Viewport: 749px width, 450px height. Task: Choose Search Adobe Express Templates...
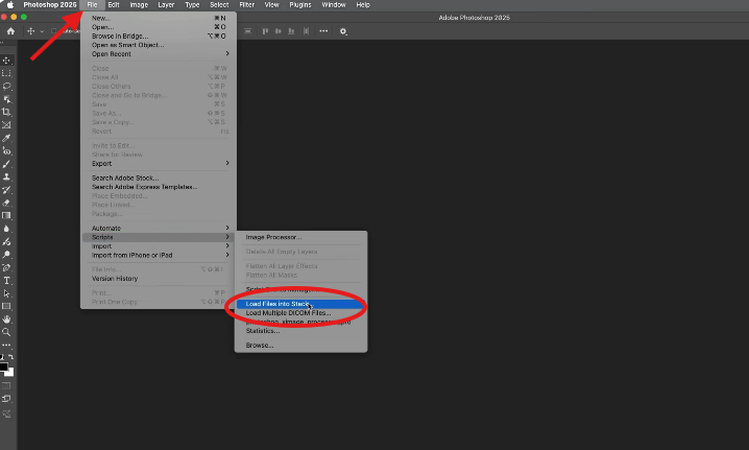point(159,187)
